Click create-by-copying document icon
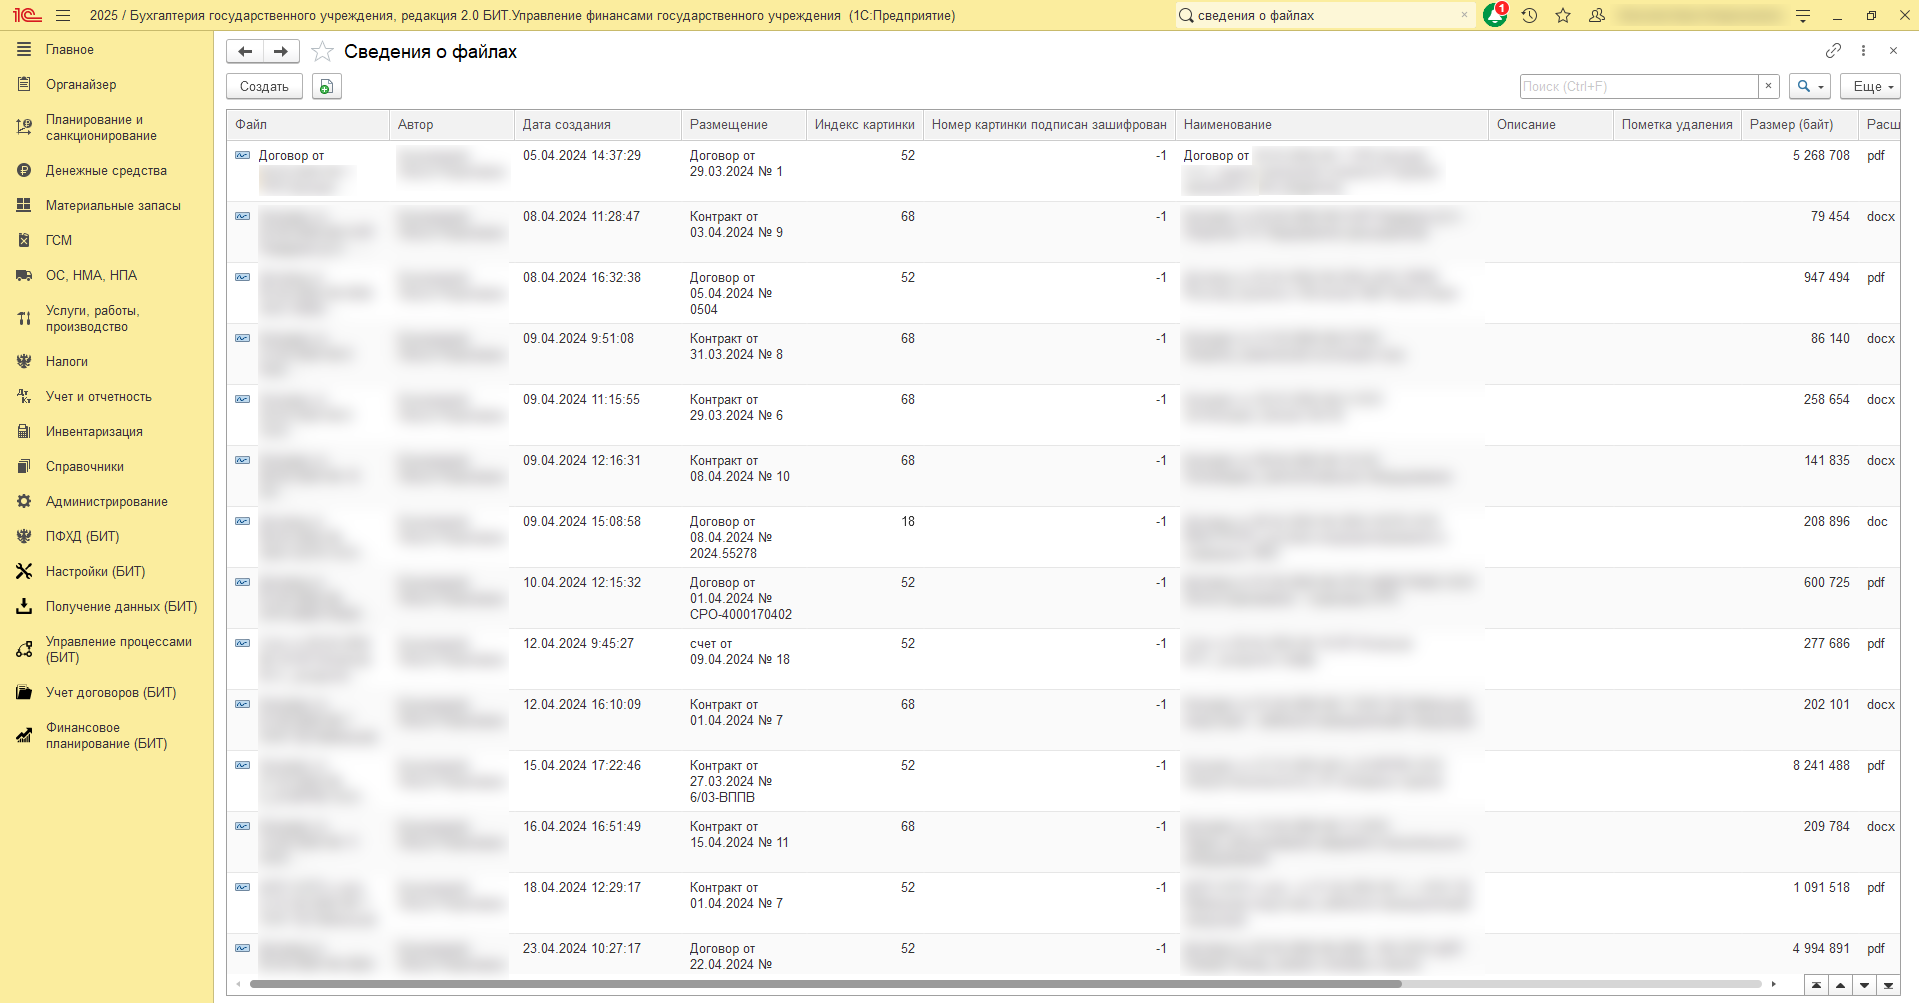The width and height of the screenshot is (1919, 1003). point(326,87)
